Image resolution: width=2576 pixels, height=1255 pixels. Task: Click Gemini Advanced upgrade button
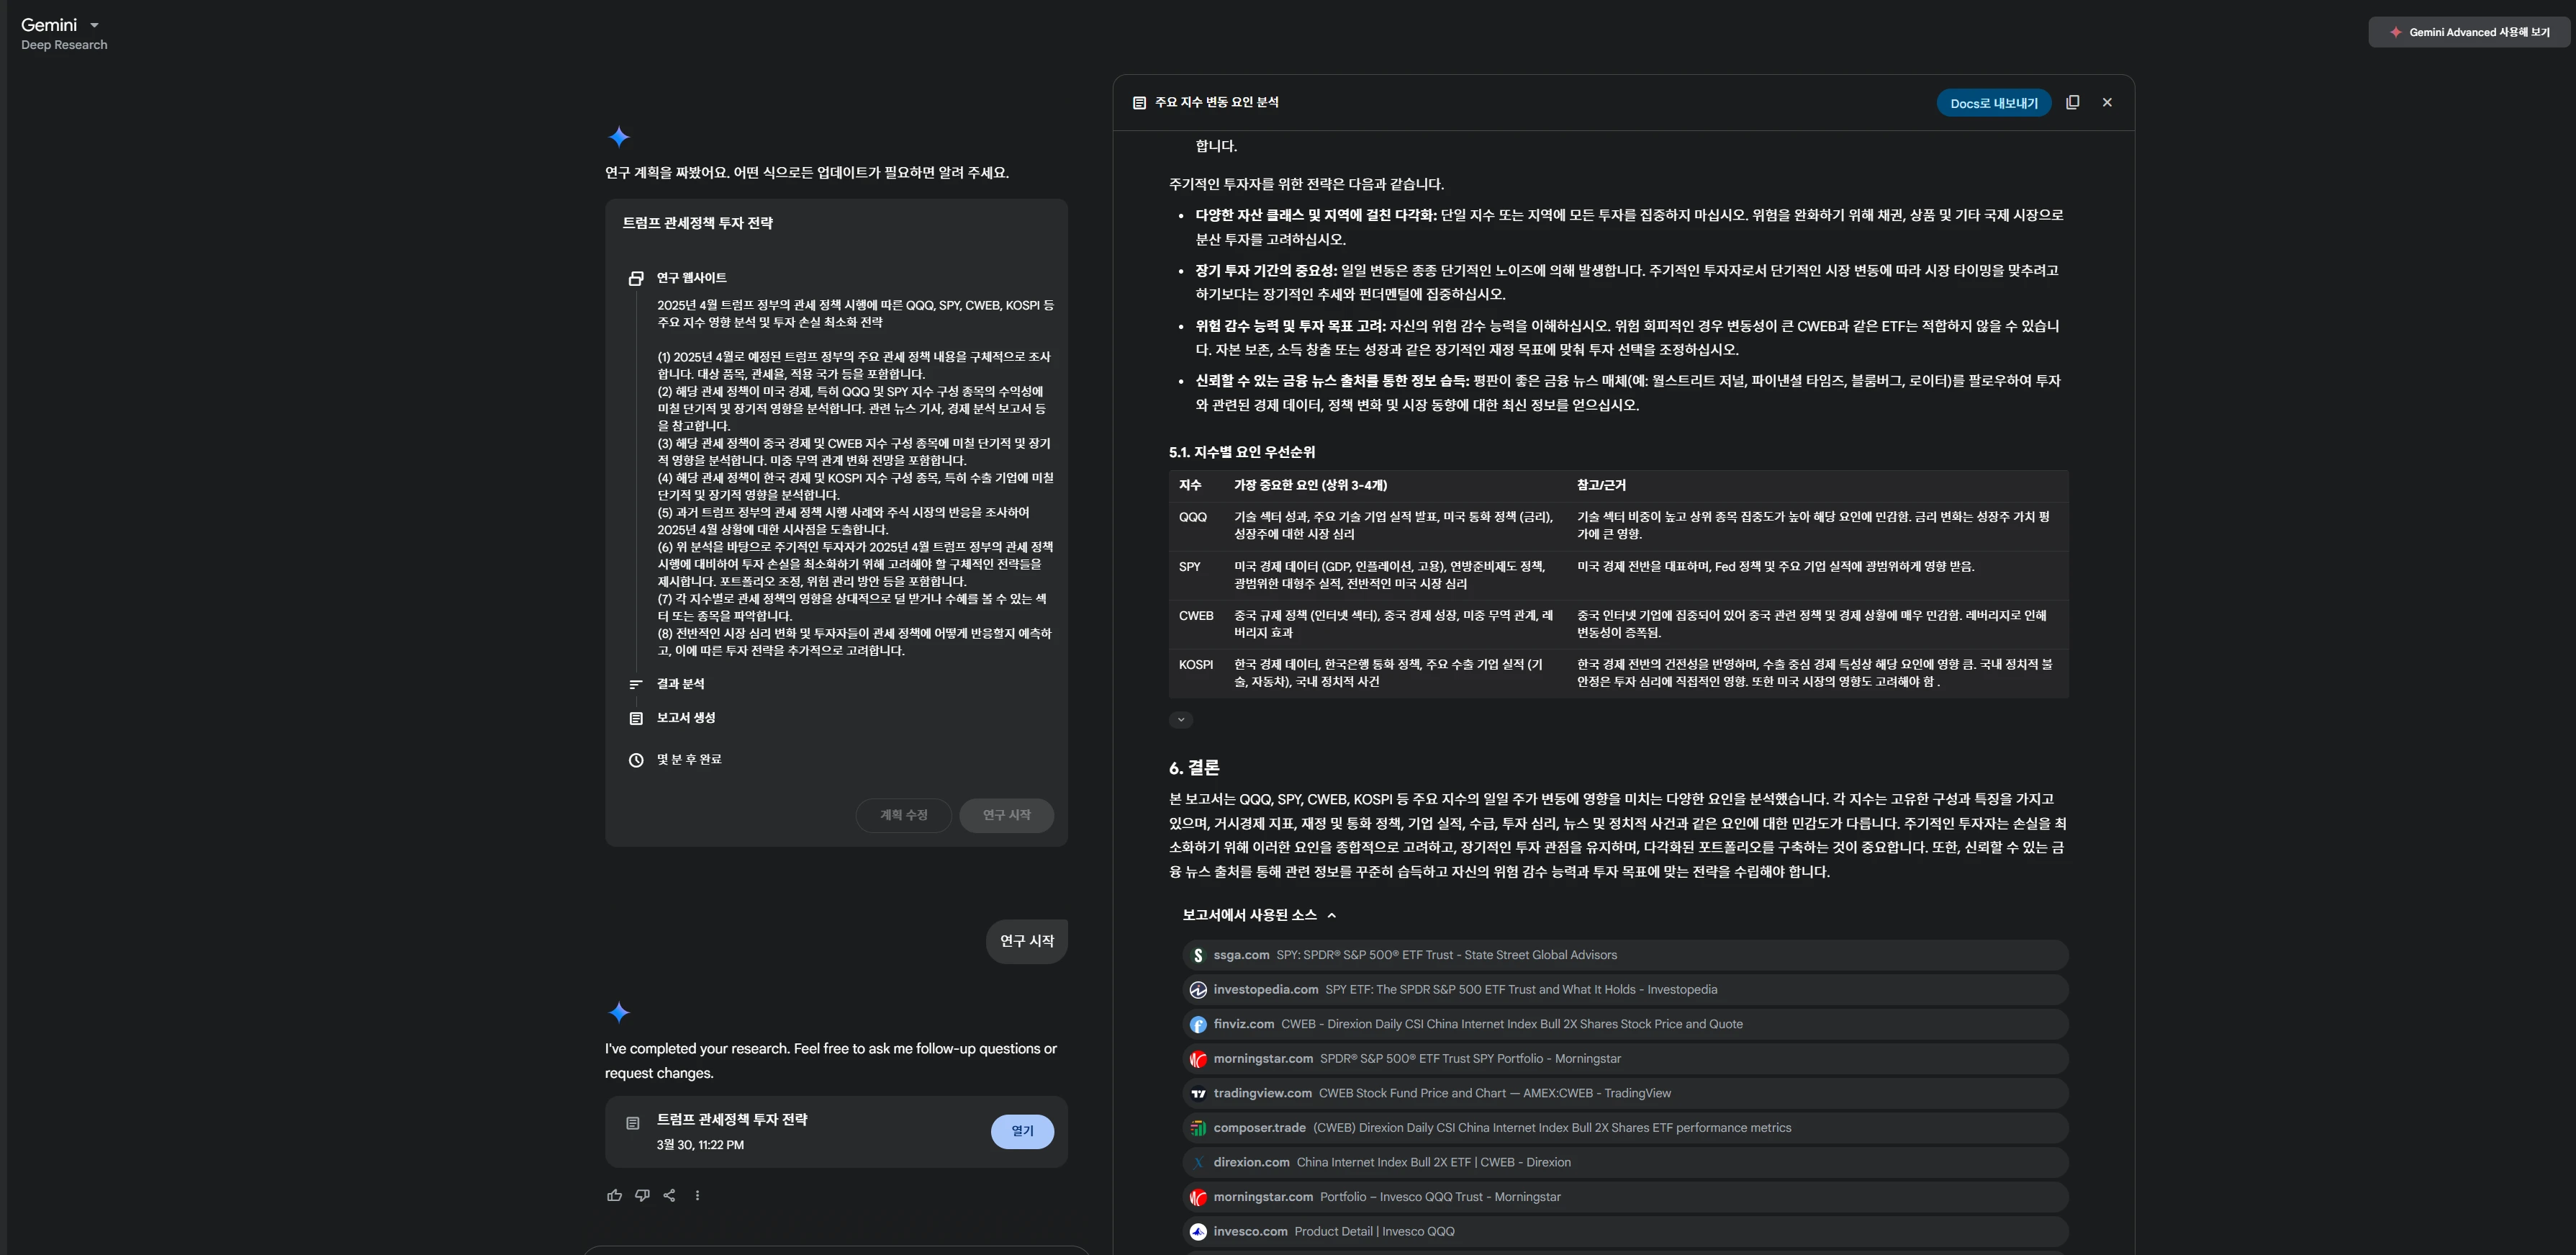pos(2469,32)
